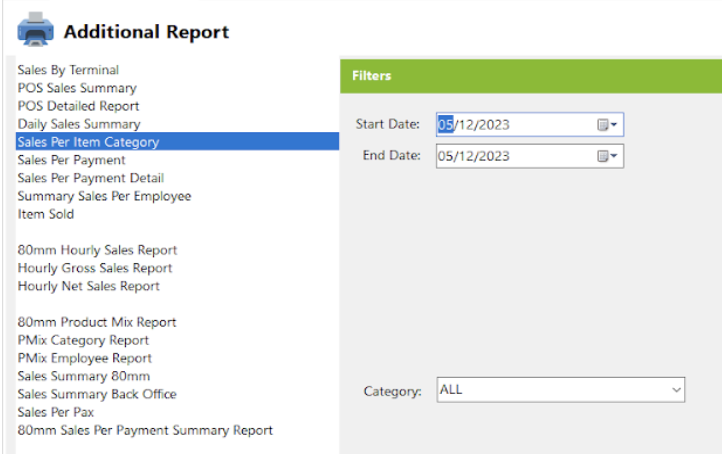The image size is (722, 454).
Task: Choose PMix Category Report
Action: point(84,340)
